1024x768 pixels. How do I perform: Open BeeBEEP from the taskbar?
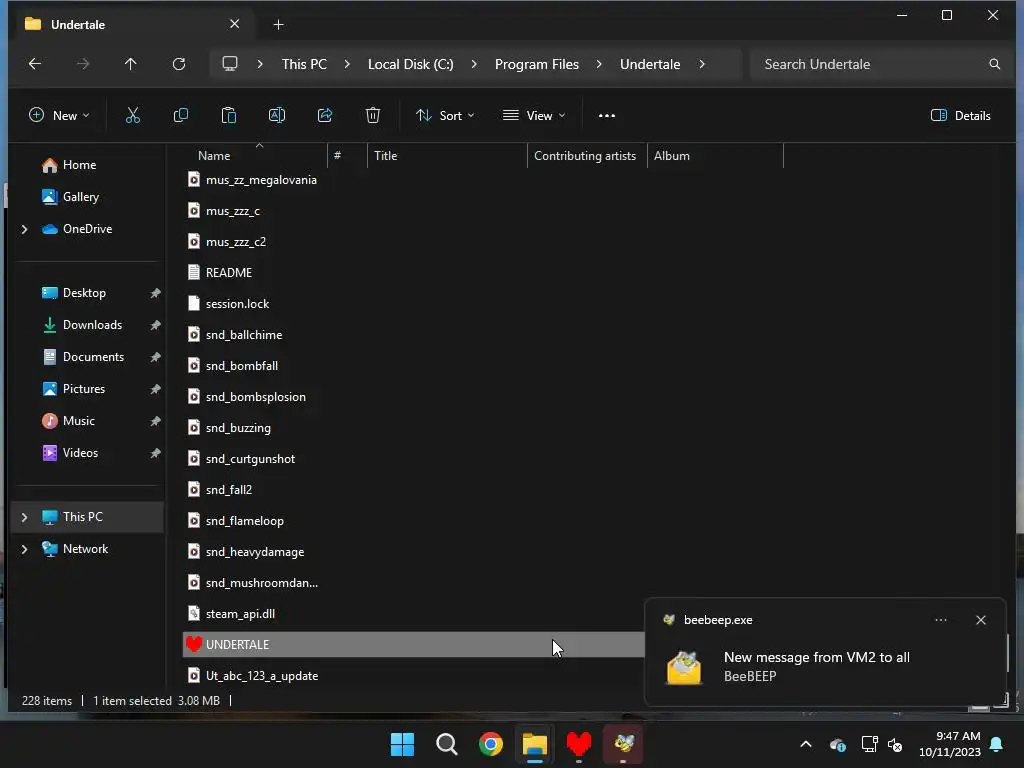click(x=624, y=744)
